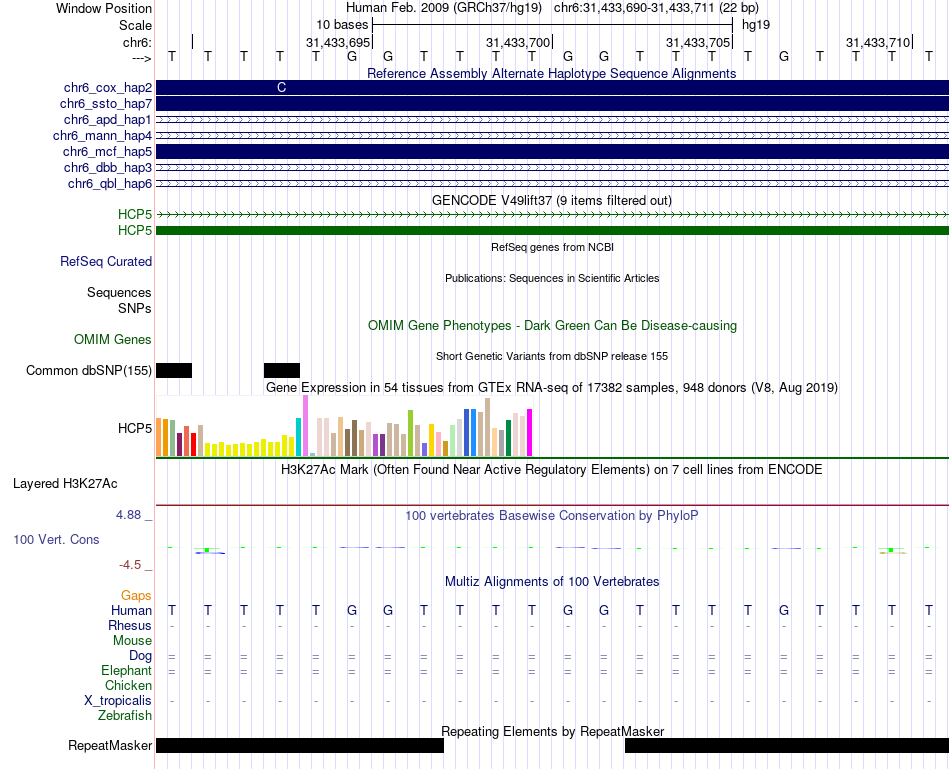Open 100 vertebrates Basewise Conservation by PhyloP title

[552, 516]
